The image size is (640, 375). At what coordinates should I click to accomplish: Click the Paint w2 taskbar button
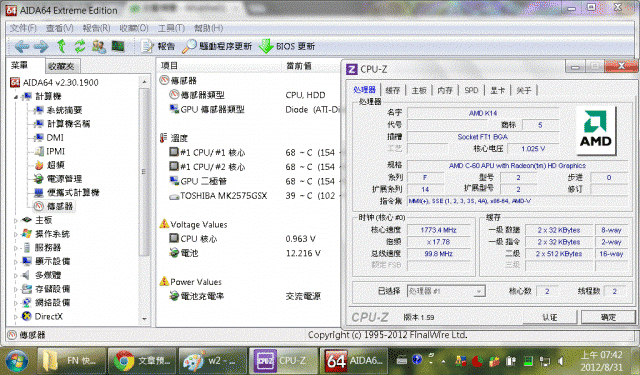[213, 361]
